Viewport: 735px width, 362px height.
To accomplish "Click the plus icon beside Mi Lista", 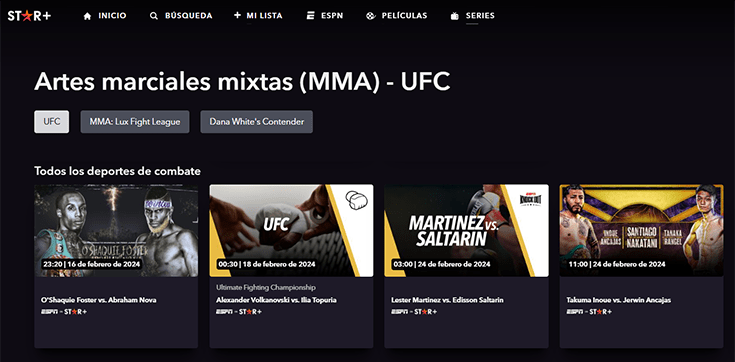I will [x=237, y=15].
